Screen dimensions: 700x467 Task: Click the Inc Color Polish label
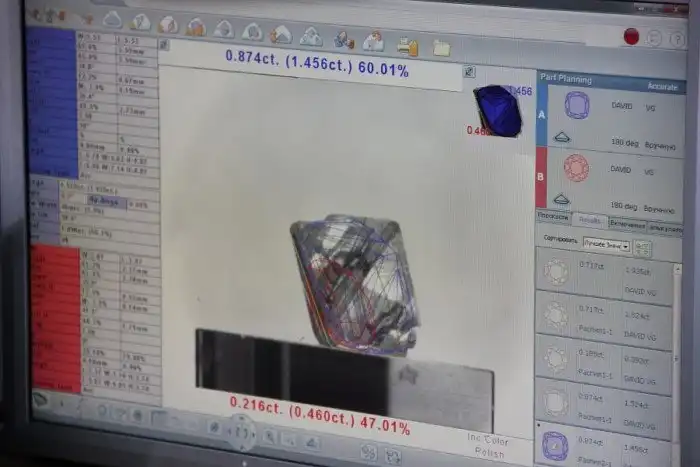[x=488, y=444]
